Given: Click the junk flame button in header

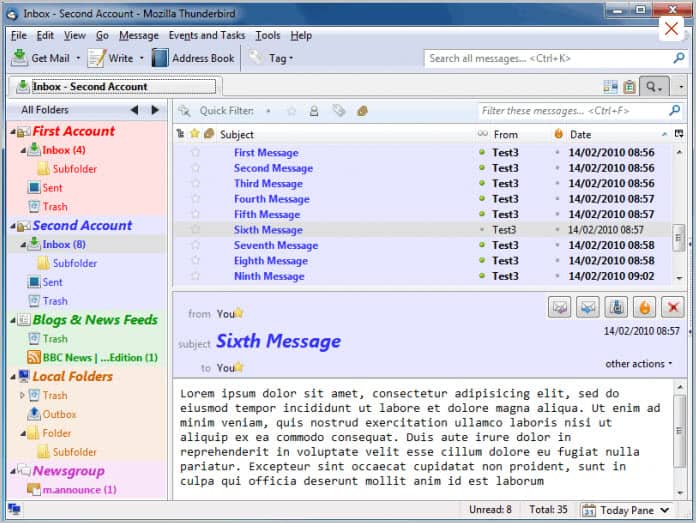Looking at the screenshot, I should click(645, 307).
